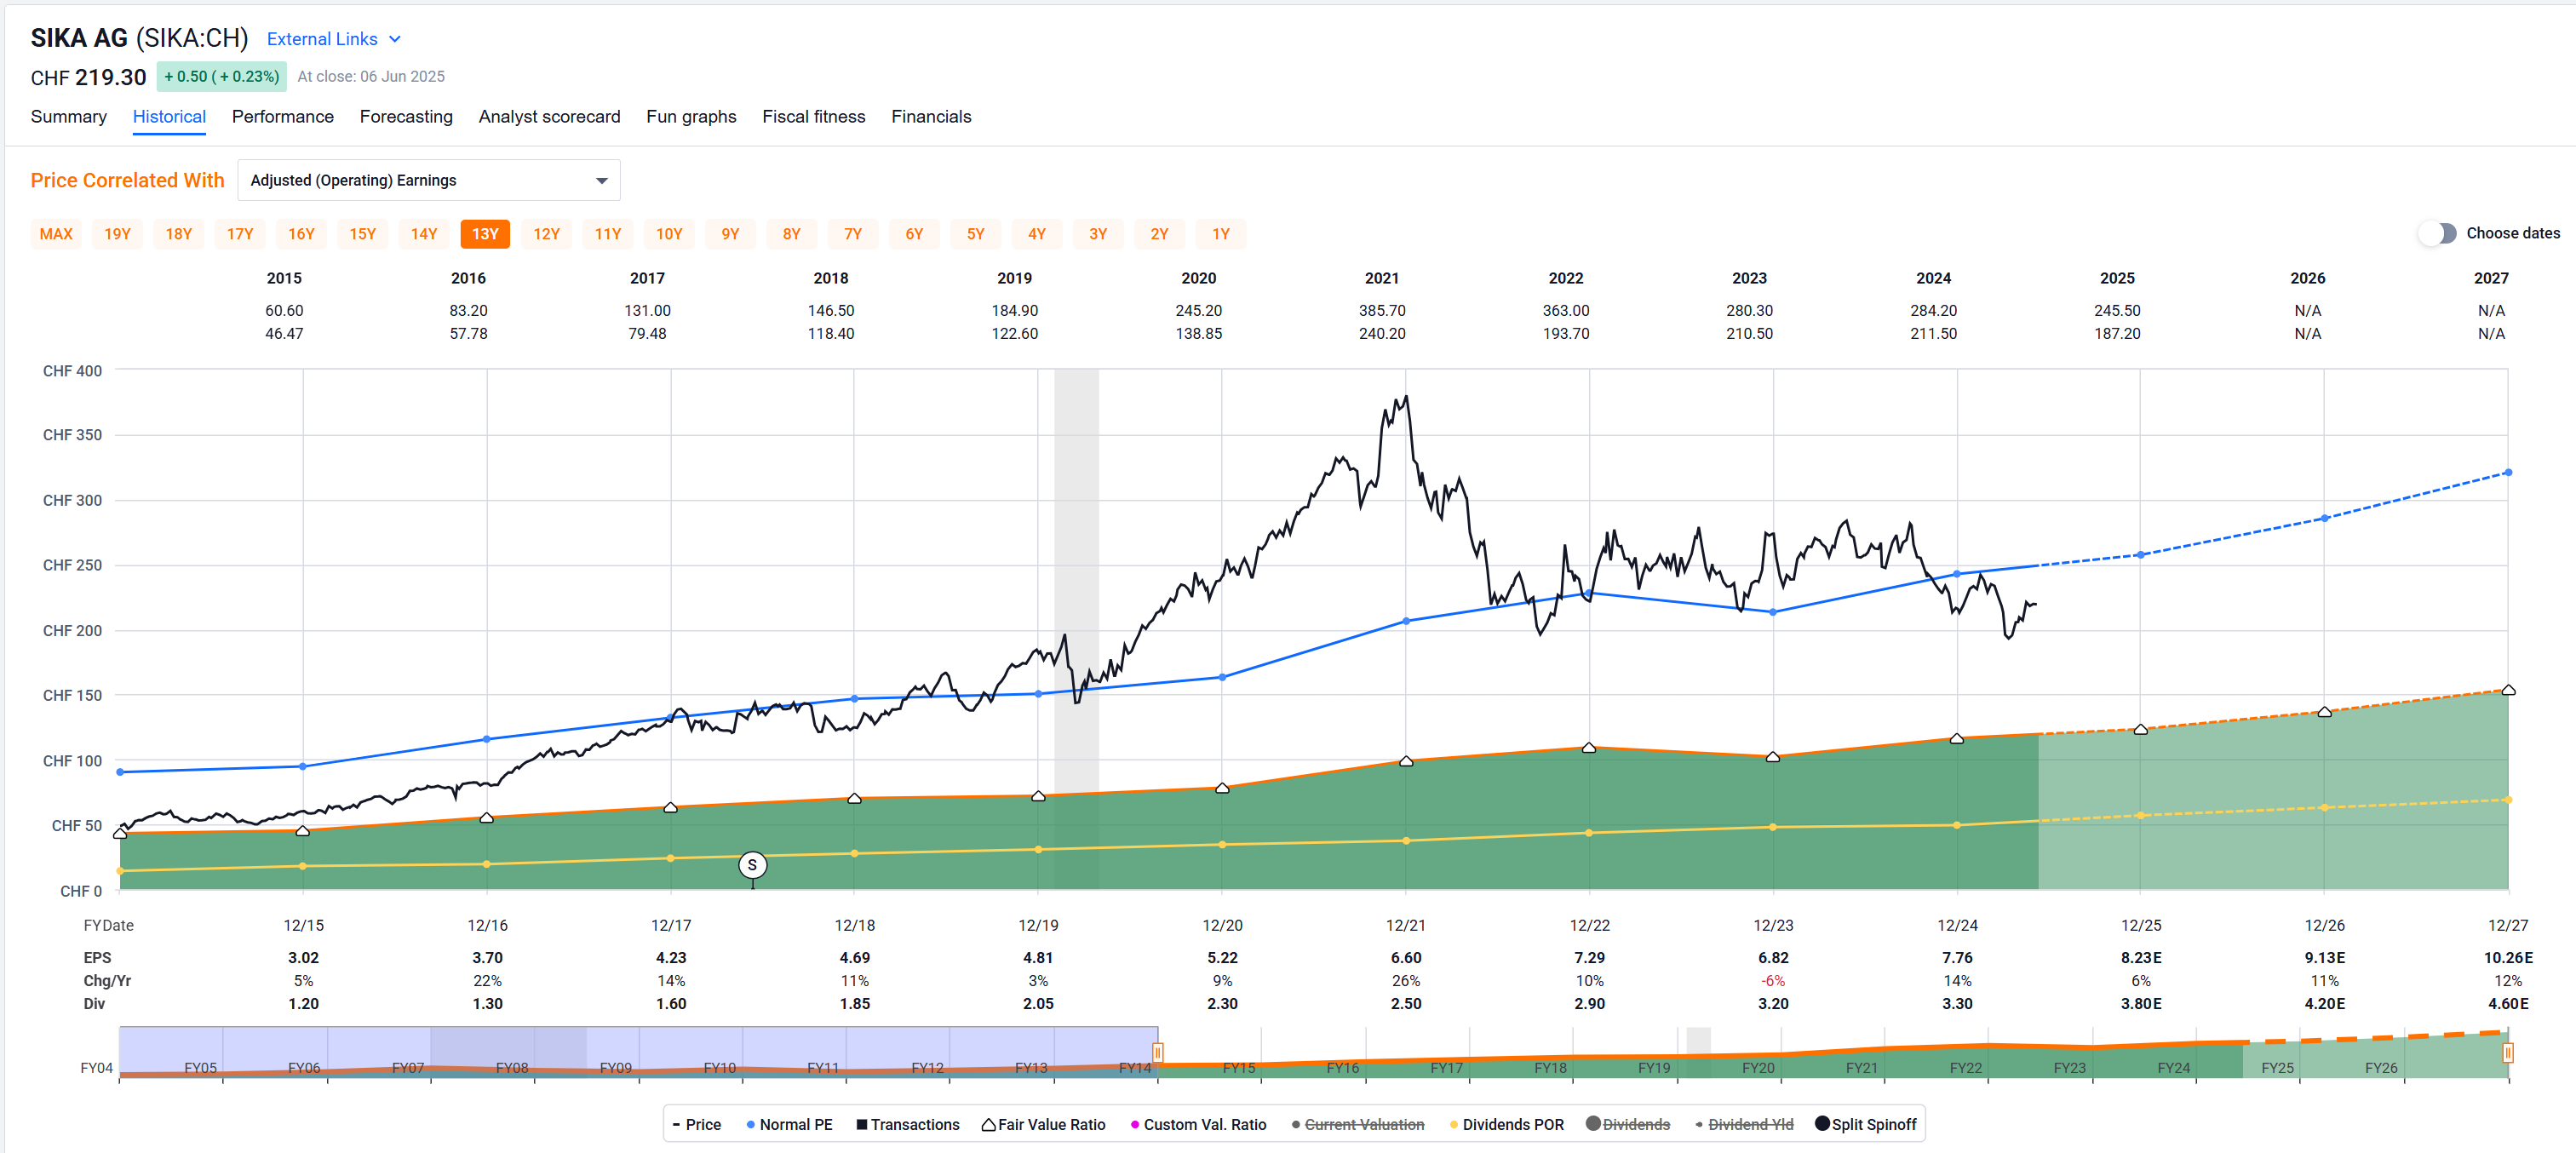
Task: Pick the 5Y range button
Action: pyautogui.click(x=976, y=234)
